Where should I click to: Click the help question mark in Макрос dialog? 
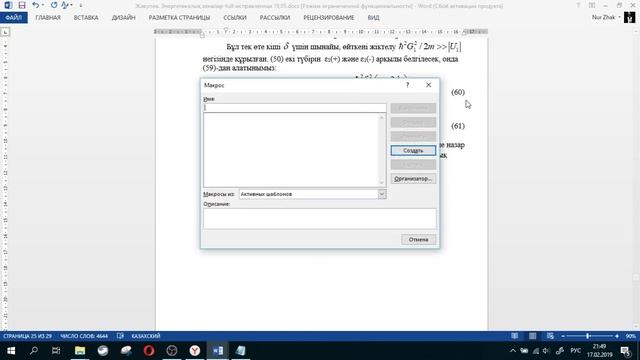(x=407, y=85)
